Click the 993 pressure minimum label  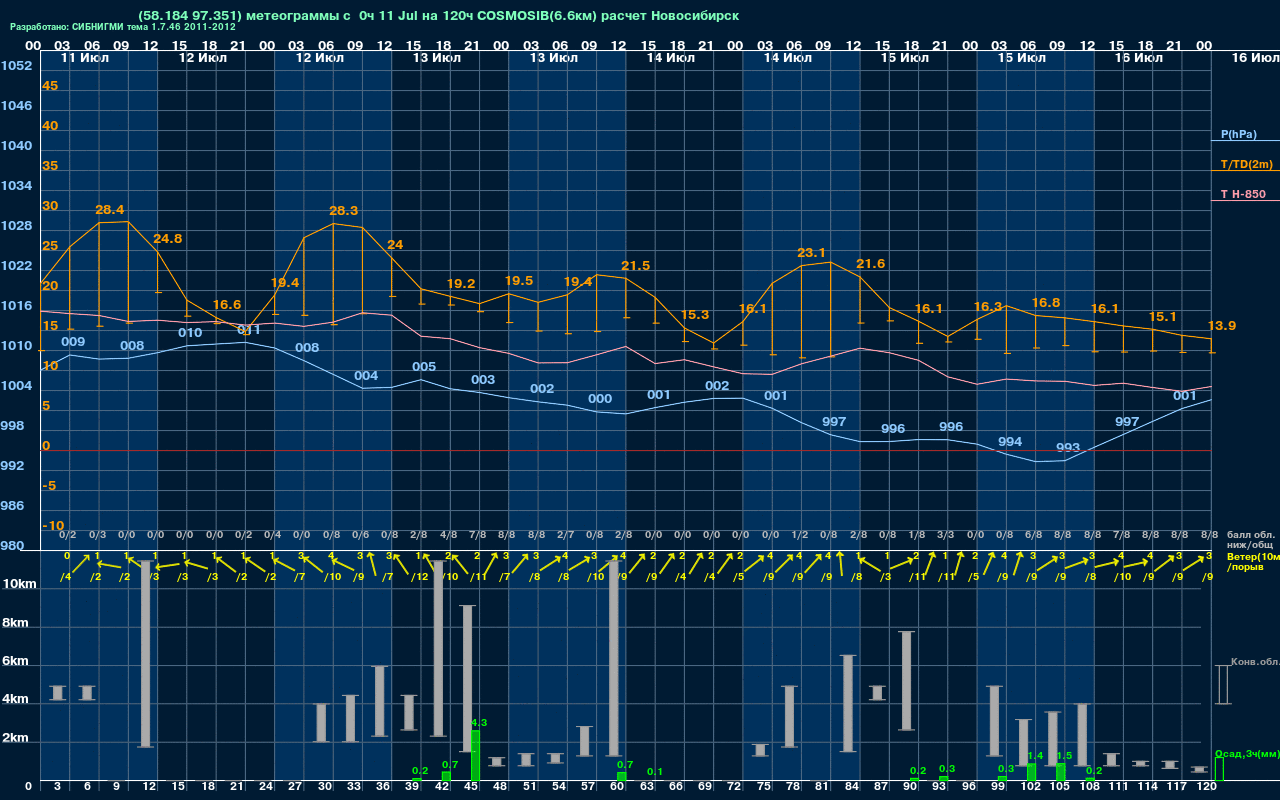click(1068, 448)
